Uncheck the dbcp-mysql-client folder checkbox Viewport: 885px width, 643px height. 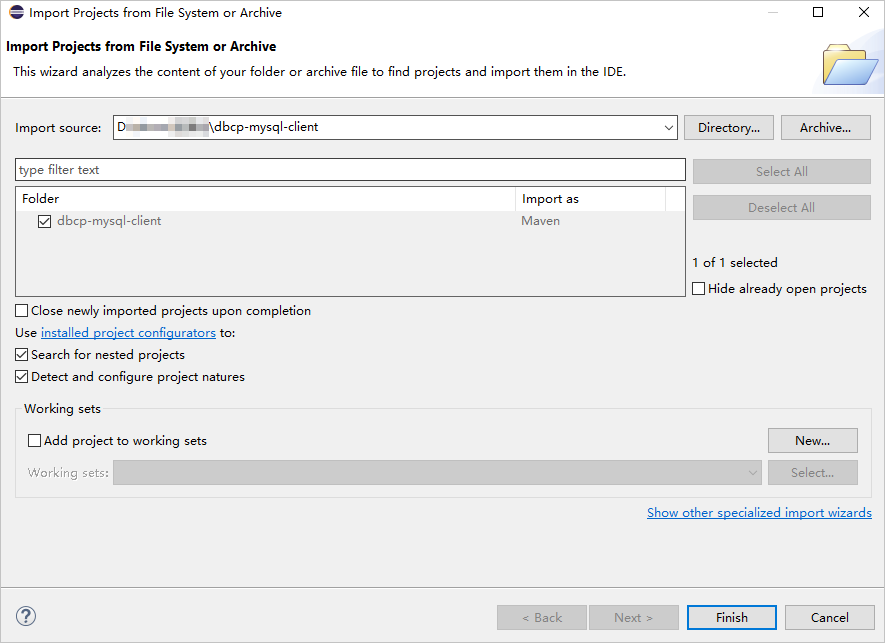click(x=44, y=221)
